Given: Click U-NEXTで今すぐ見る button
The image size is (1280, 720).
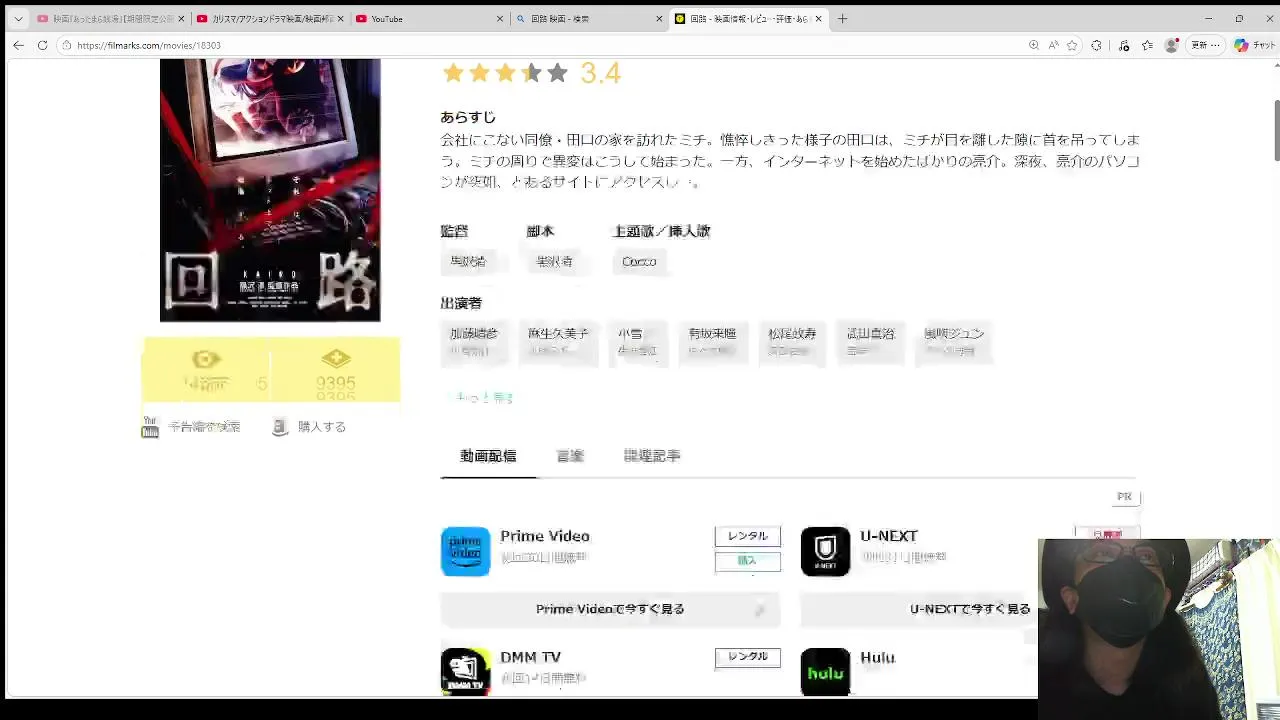Looking at the screenshot, I should point(970,609).
